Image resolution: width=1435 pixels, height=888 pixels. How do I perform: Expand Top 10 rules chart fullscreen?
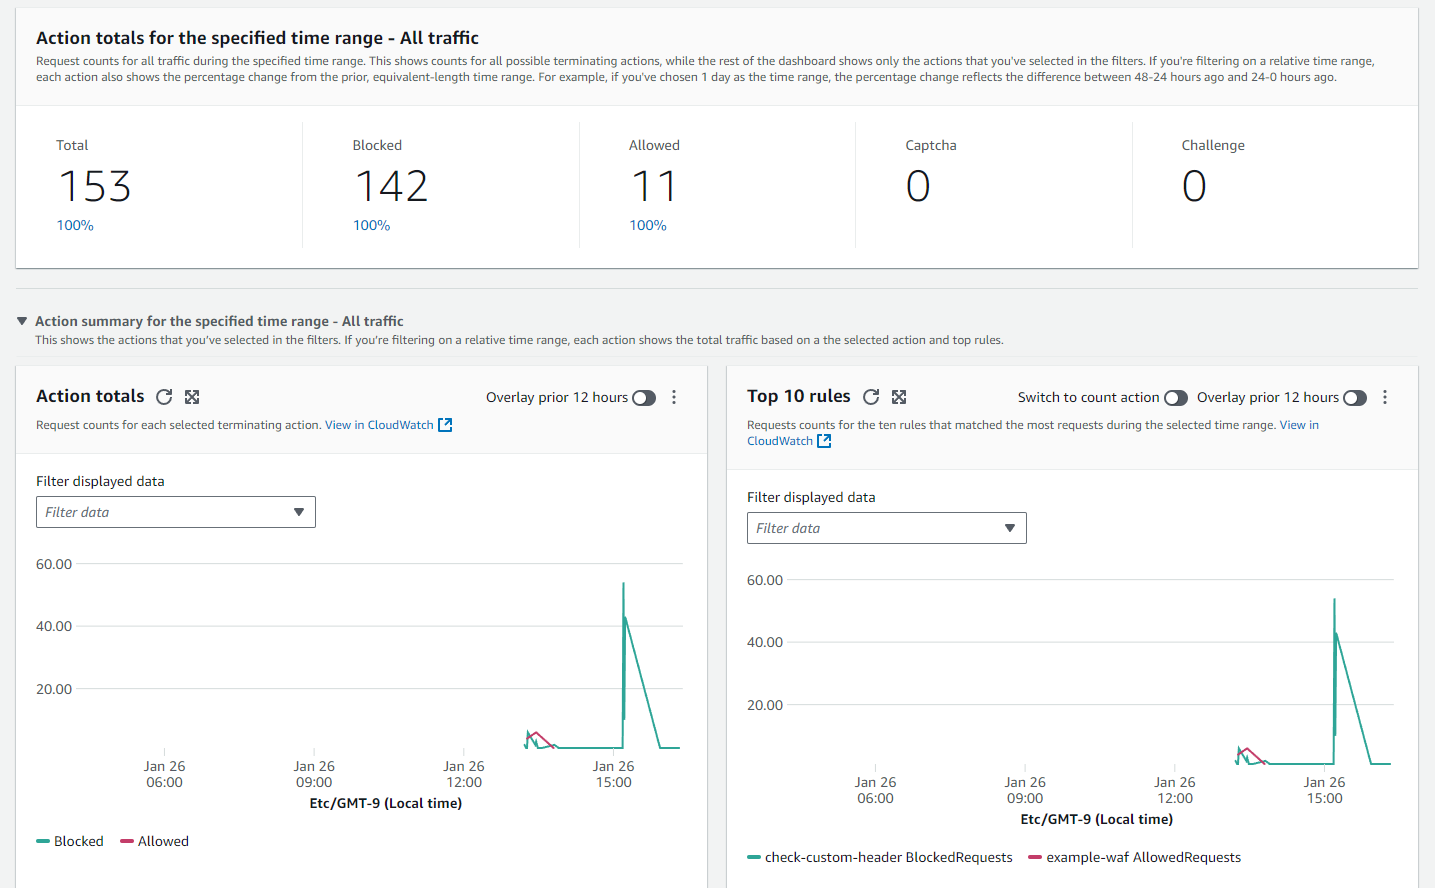click(899, 397)
